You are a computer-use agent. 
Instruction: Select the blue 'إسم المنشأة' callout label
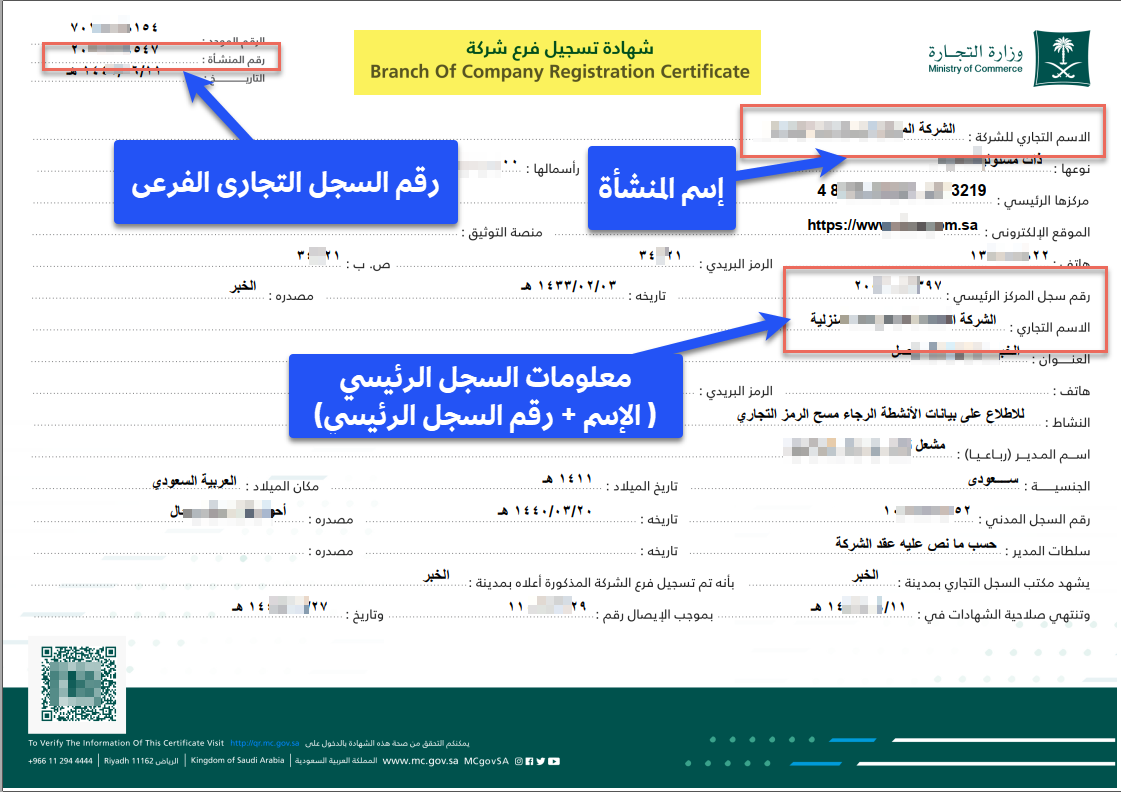pyautogui.click(x=661, y=187)
